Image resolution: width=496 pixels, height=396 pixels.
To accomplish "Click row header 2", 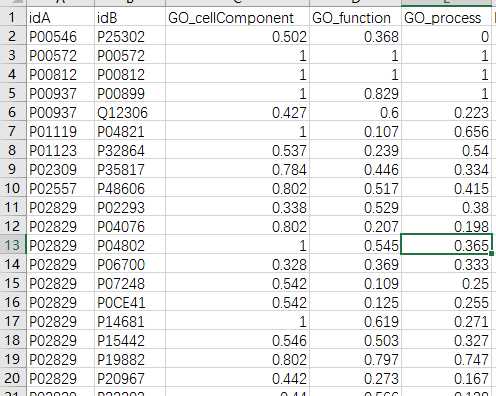I will (13, 36).
